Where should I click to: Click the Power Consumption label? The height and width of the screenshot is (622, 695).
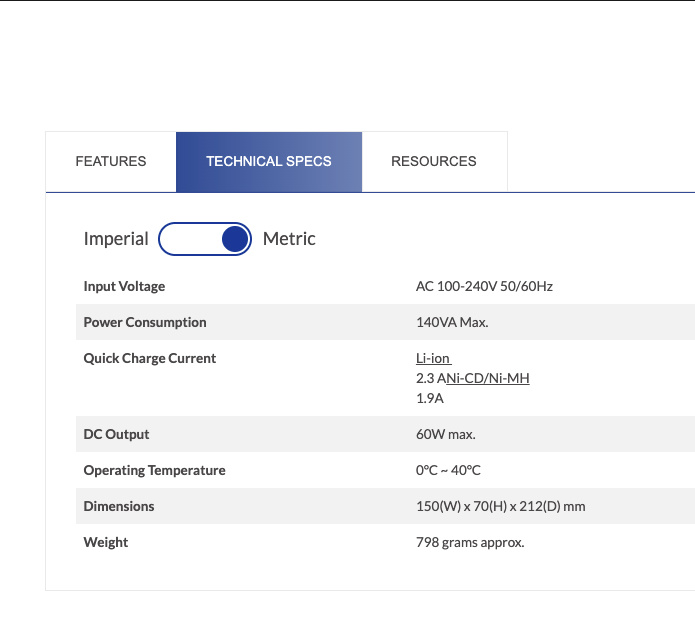[x=145, y=322]
